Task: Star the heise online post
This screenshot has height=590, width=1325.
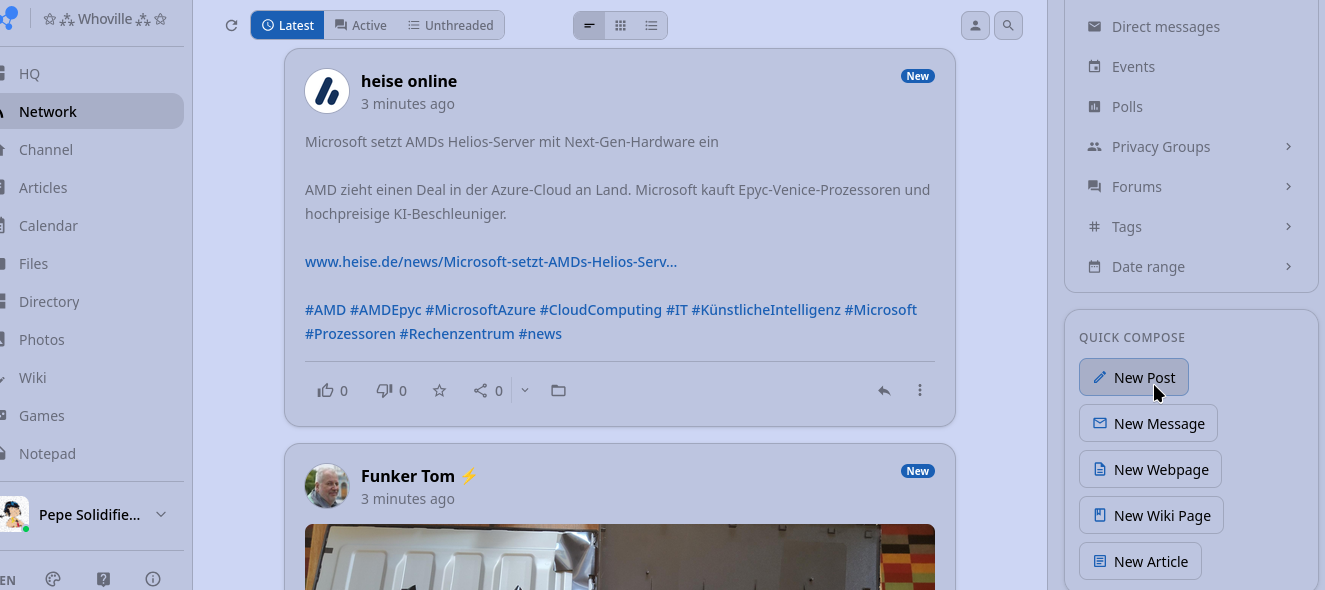Action: click(x=439, y=391)
